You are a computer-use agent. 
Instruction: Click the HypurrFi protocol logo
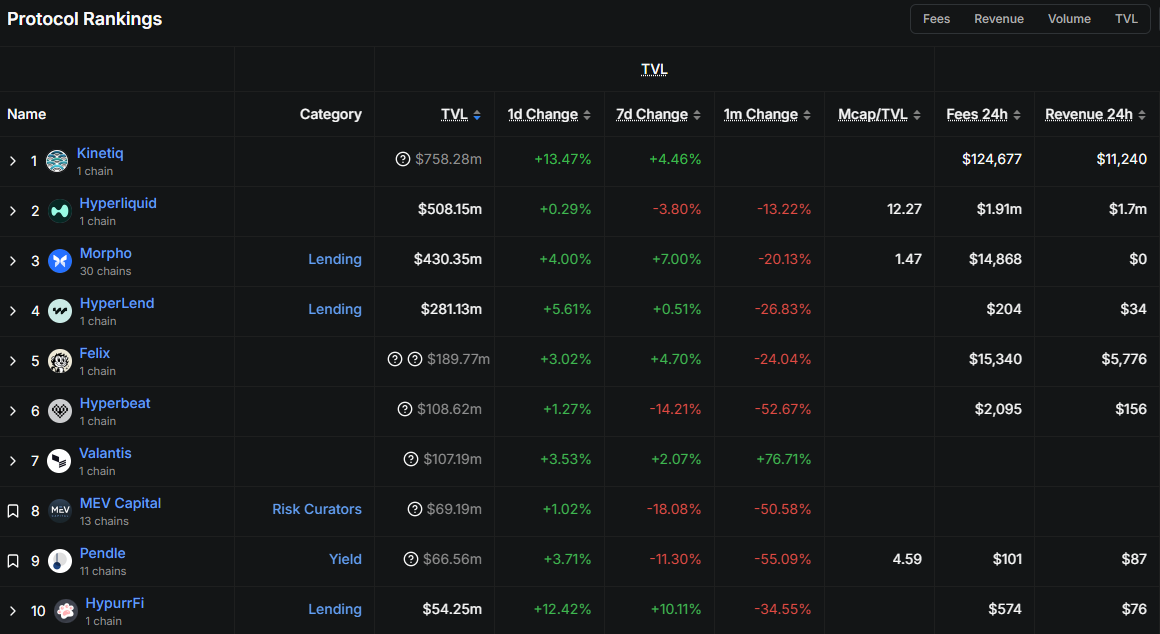[x=65, y=610]
